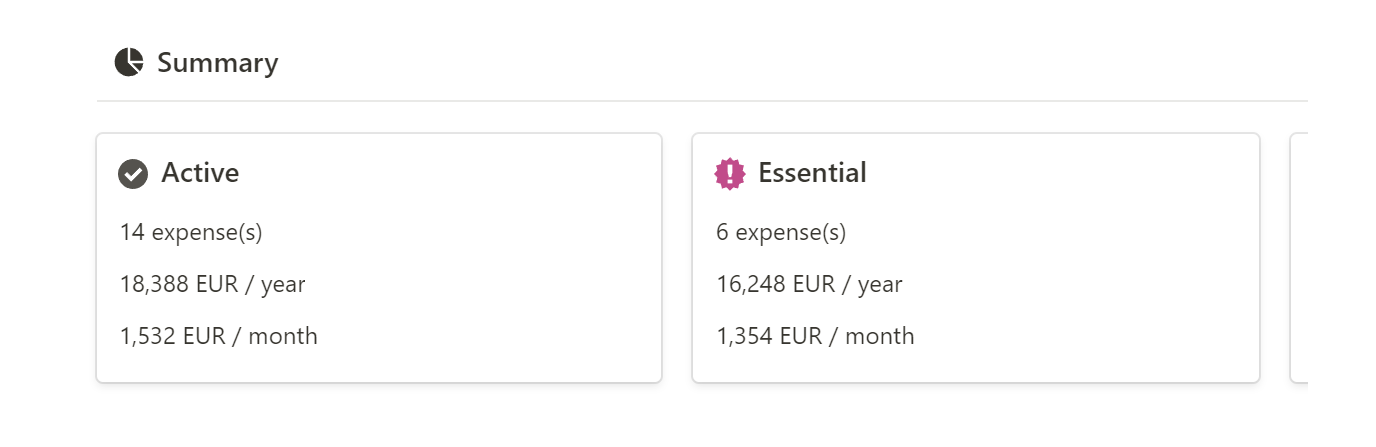Click the word "month" in the Essential card
Image resolution: width=1376 pixels, height=447 pixels.
[880, 336]
